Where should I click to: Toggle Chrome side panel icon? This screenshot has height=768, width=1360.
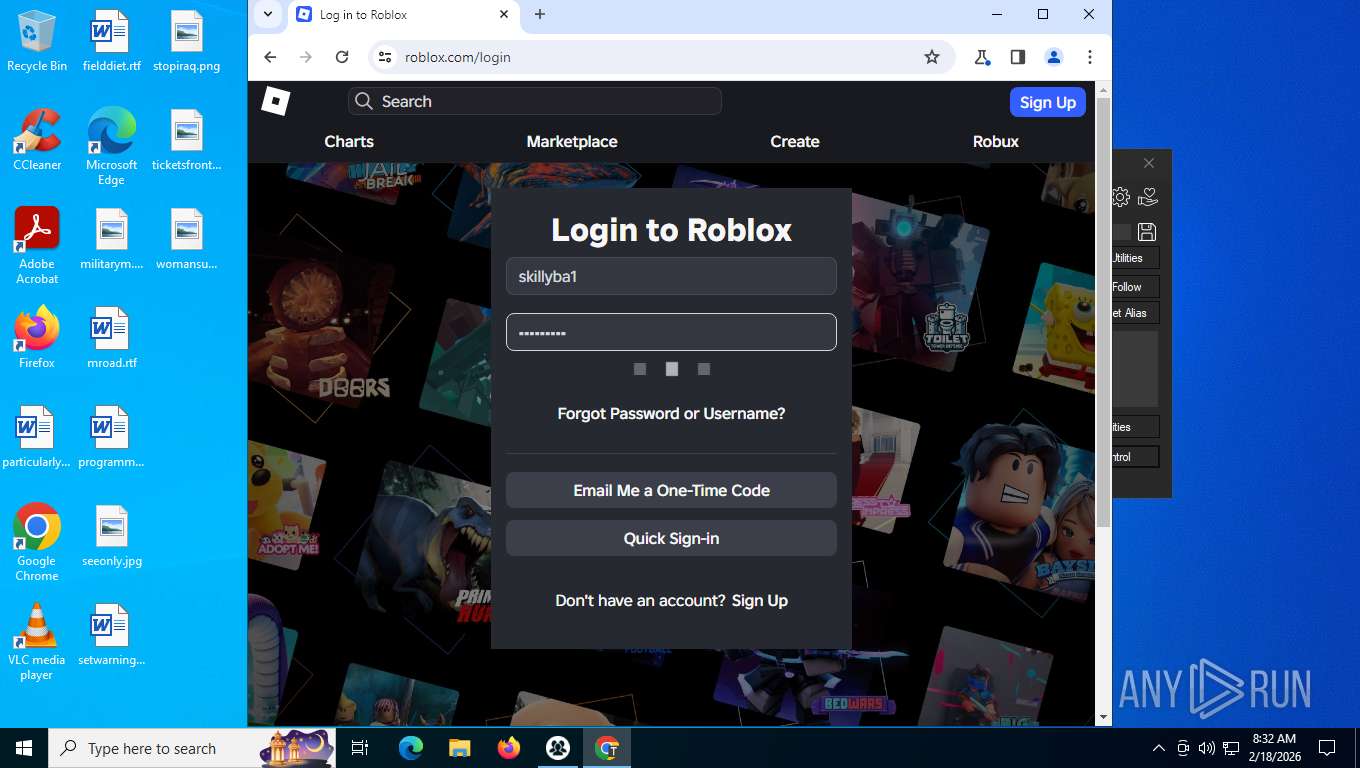click(x=1018, y=57)
